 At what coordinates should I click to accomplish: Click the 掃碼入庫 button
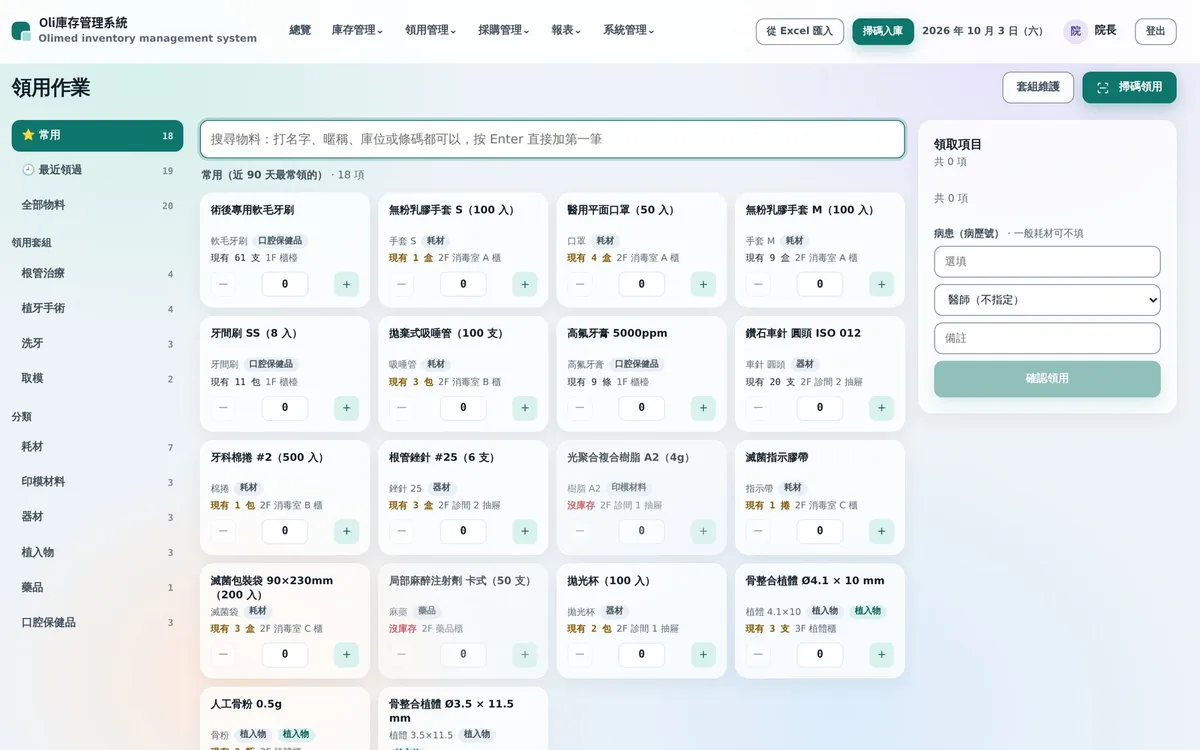(x=883, y=31)
